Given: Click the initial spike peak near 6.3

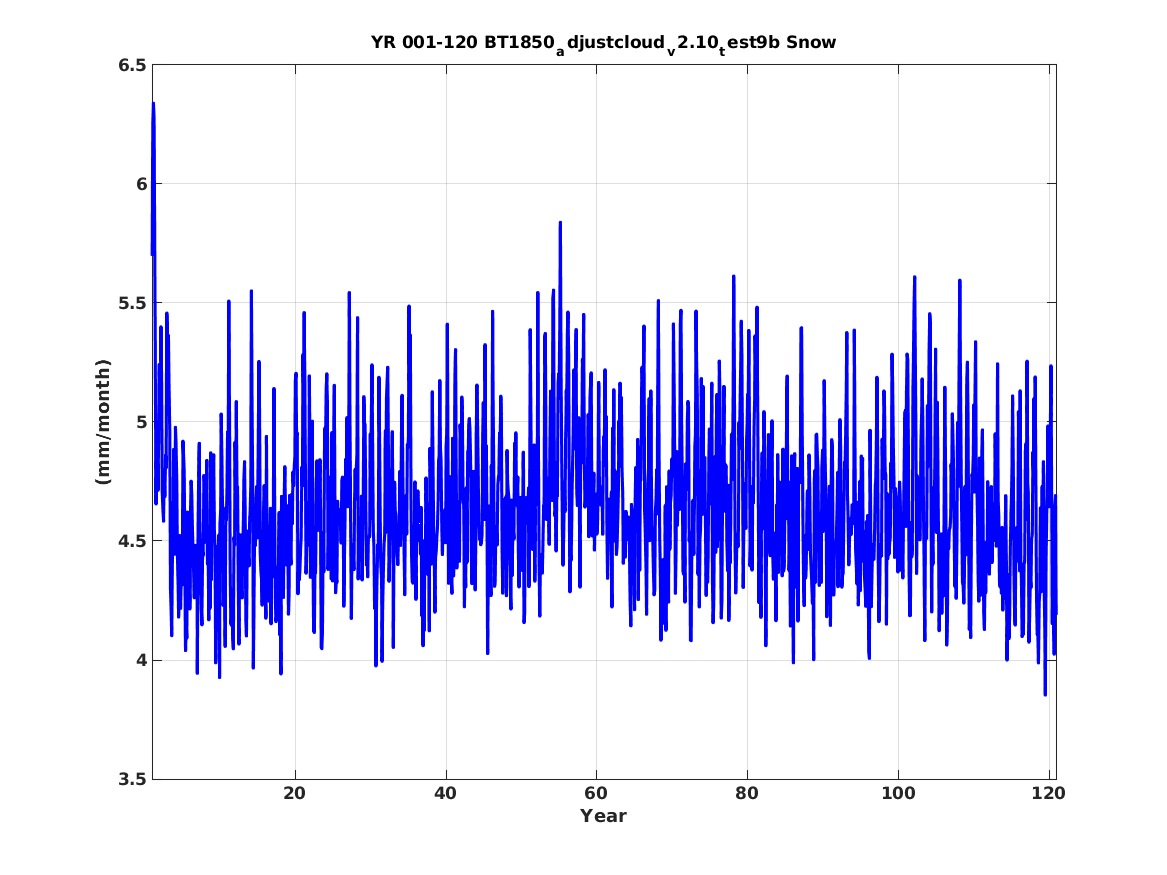Looking at the screenshot, I should 153,104.
